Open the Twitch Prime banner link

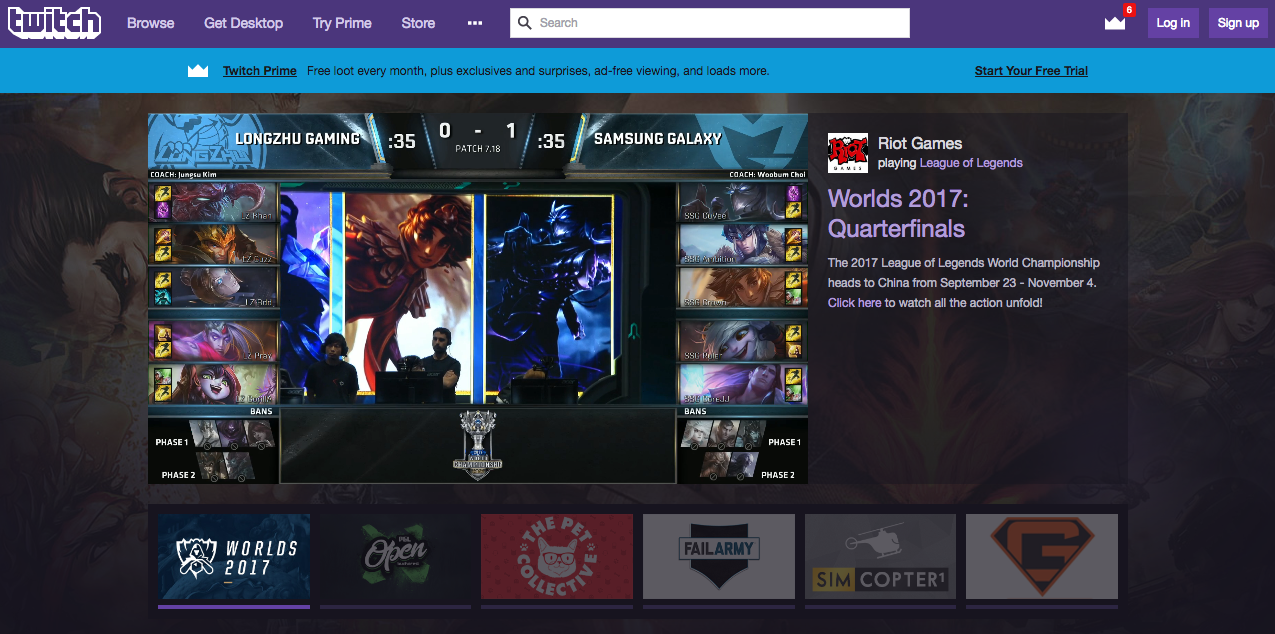[260, 71]
